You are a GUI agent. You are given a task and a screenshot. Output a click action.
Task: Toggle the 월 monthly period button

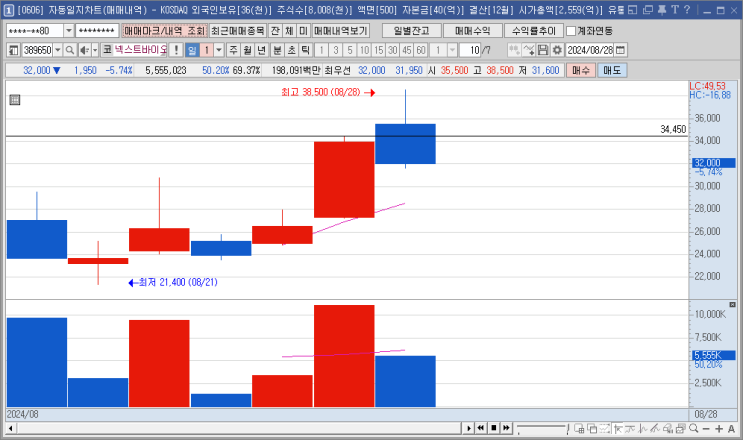point(247,50)
